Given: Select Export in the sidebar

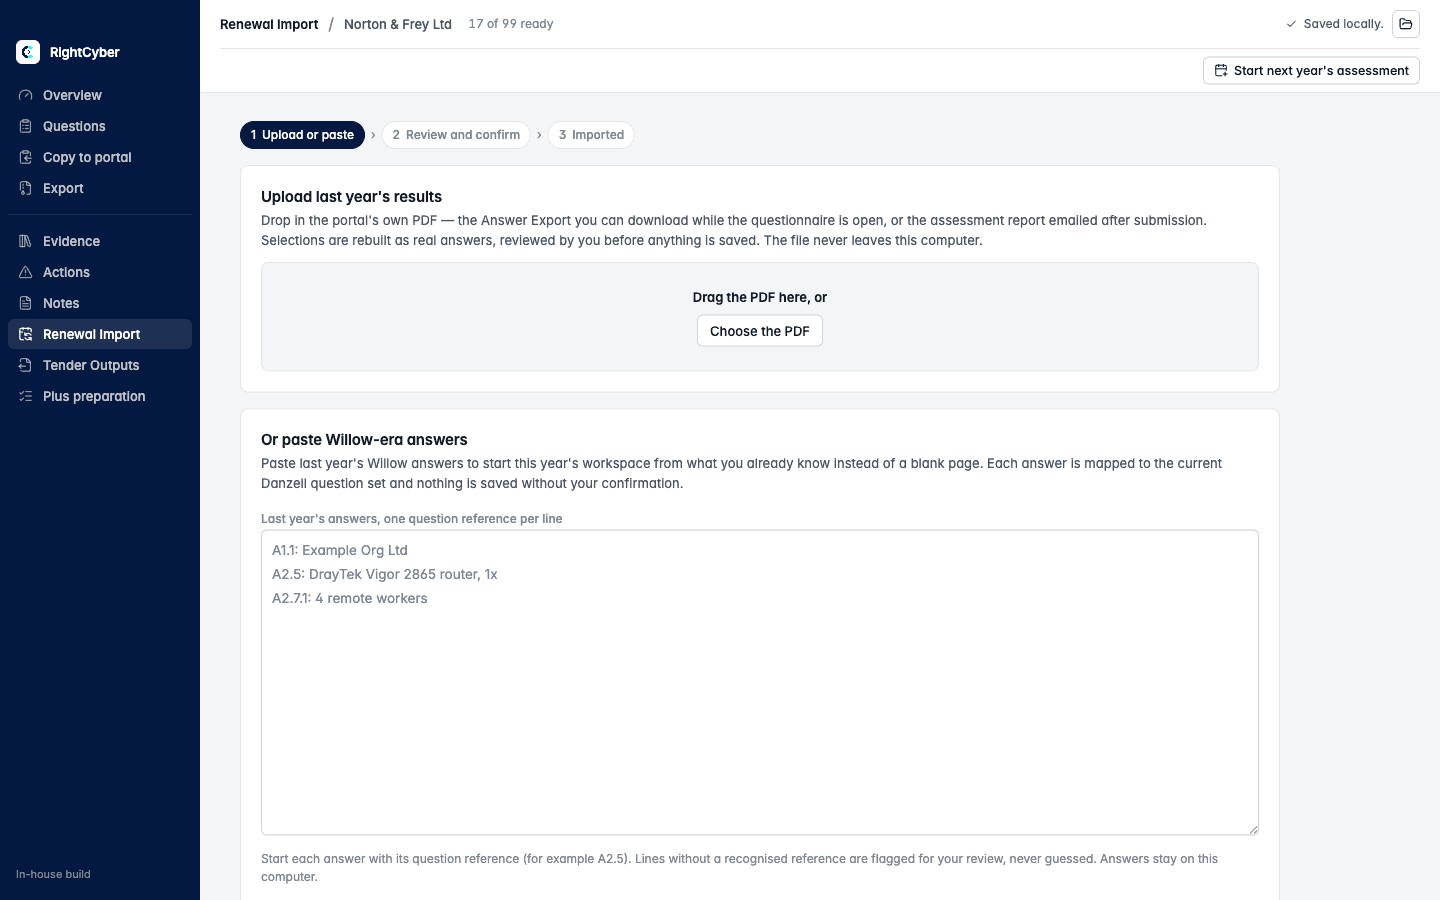Looking at the screenshot, I should tap(100, 188).
